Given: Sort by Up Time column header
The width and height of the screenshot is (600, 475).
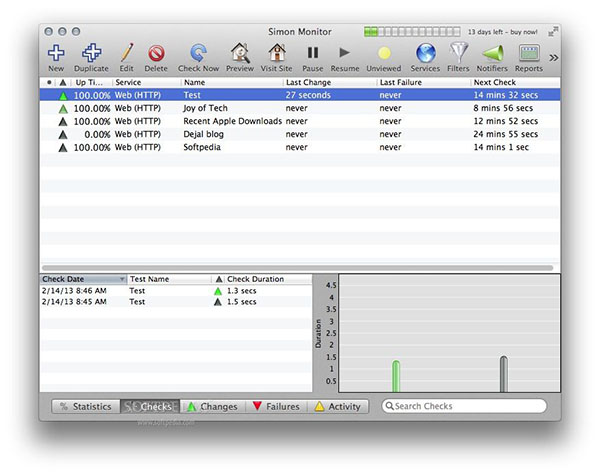Looking at the screenshot, I should pos(89,82).
